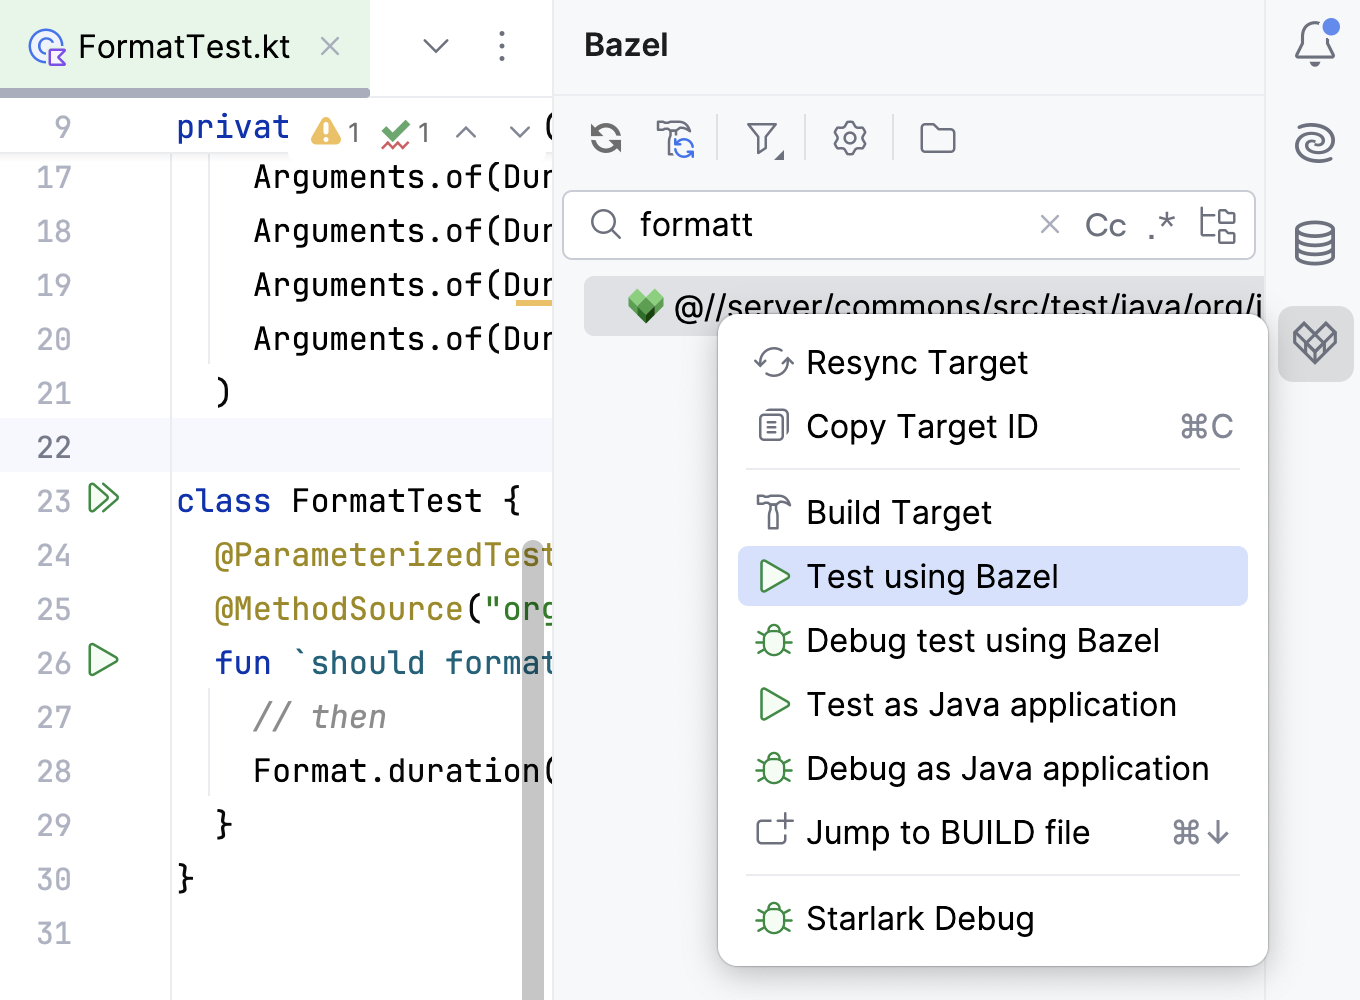This screenshot has width=1360, height=1000.
Task: Open the editor three-dot options menu
Action: (x=502, y=46)
